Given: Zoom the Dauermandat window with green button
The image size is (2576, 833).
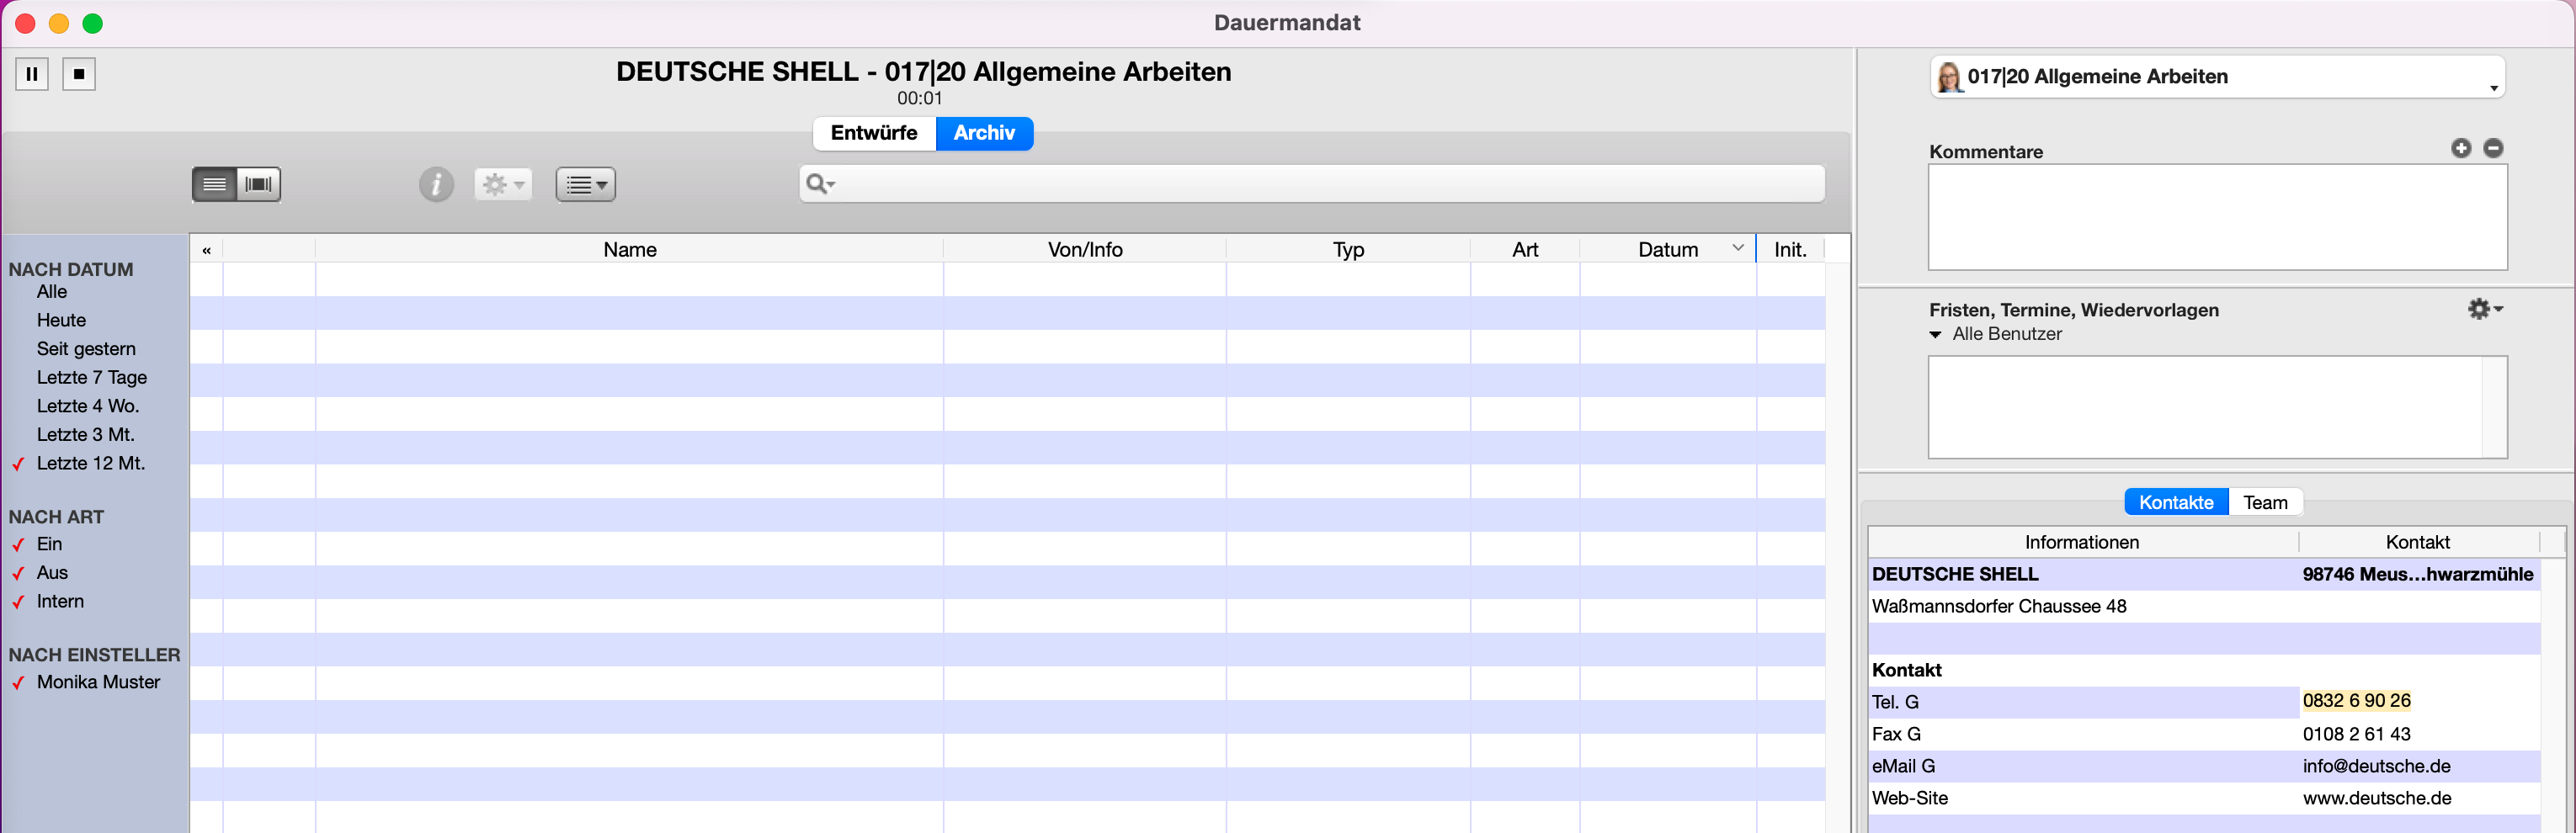Looking at the screenshot, I should coord(92,23).
